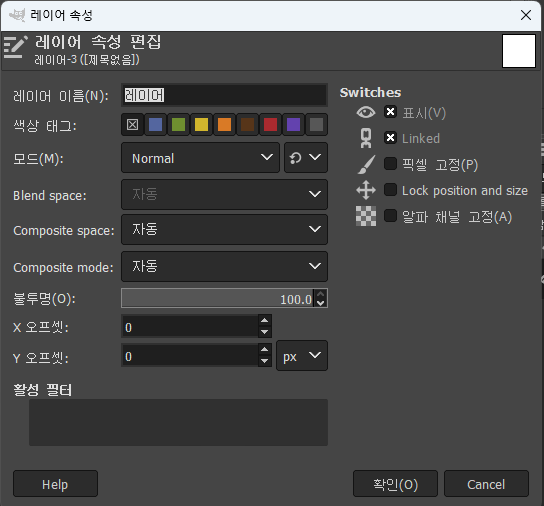Click the X 오프셋 input field
Viewport: 544px width, 506px height.
click(190, 327)
